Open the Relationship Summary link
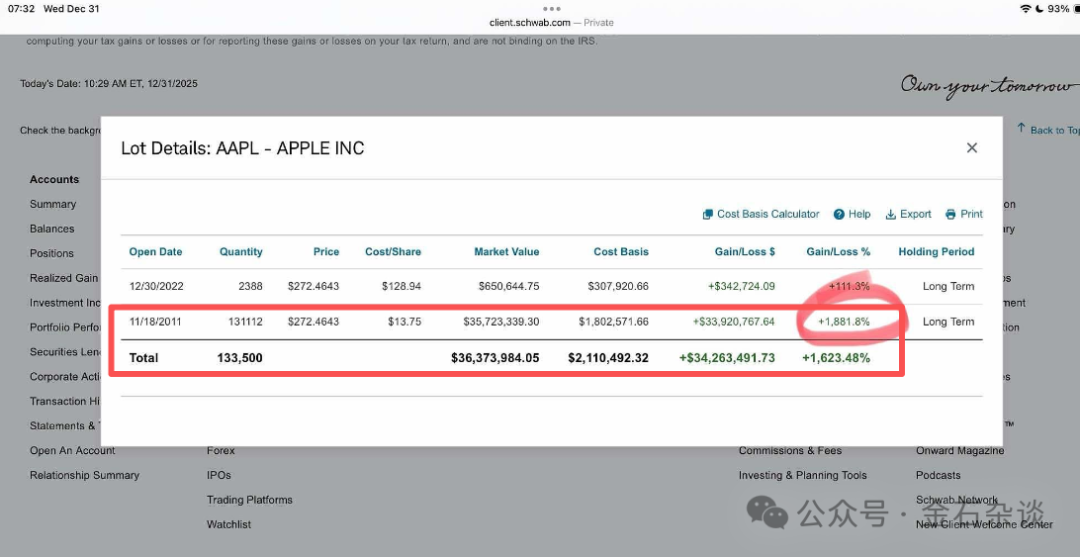 point(84,475)
